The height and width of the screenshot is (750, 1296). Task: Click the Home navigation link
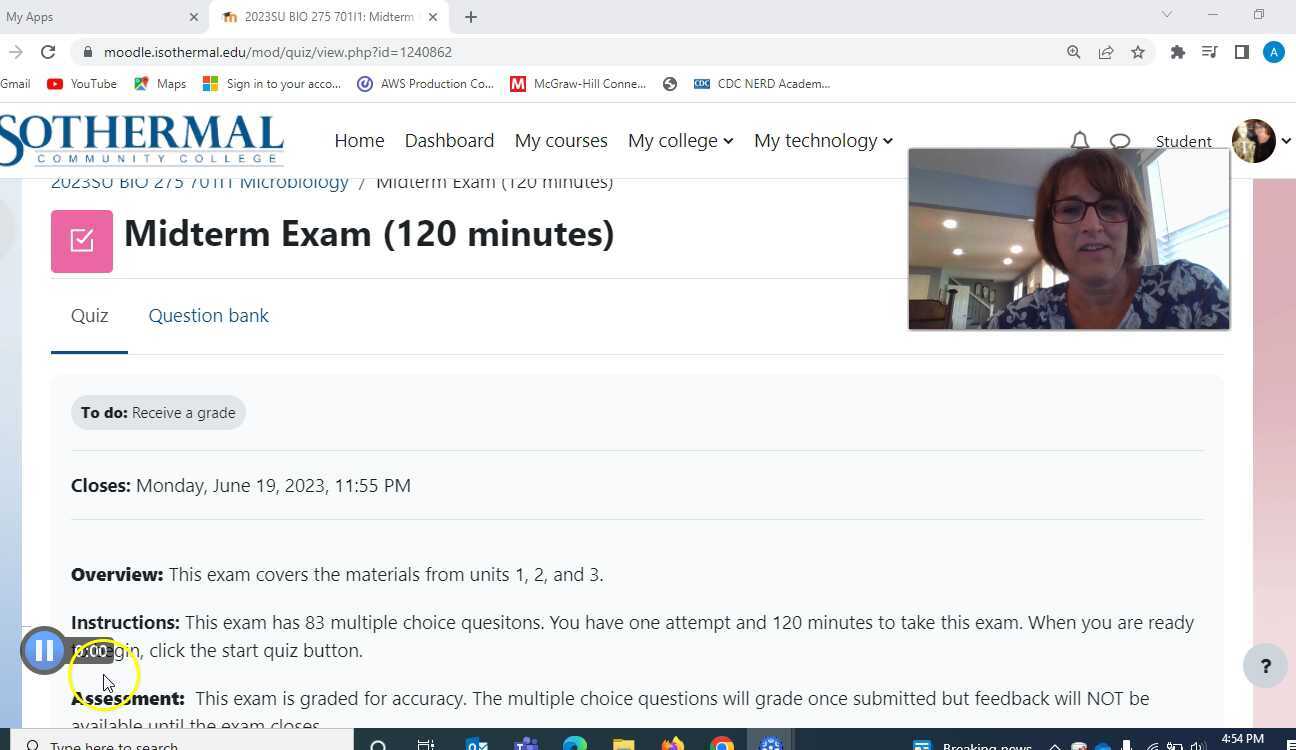point(359,140)
